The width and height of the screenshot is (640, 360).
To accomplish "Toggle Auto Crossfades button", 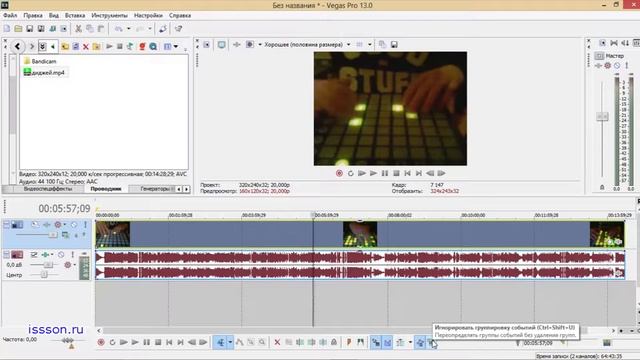I will click(x=387, y=342).
